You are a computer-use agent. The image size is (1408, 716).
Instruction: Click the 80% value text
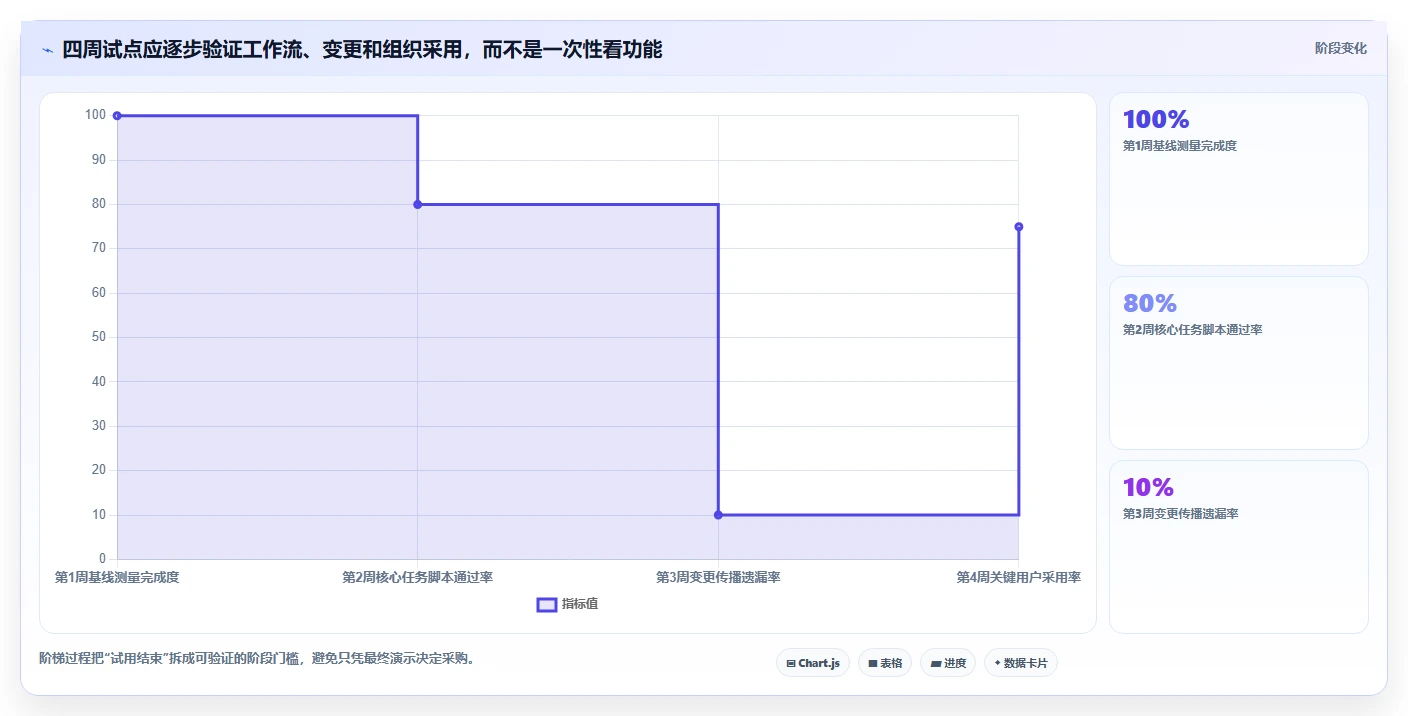pos(1150,304)
